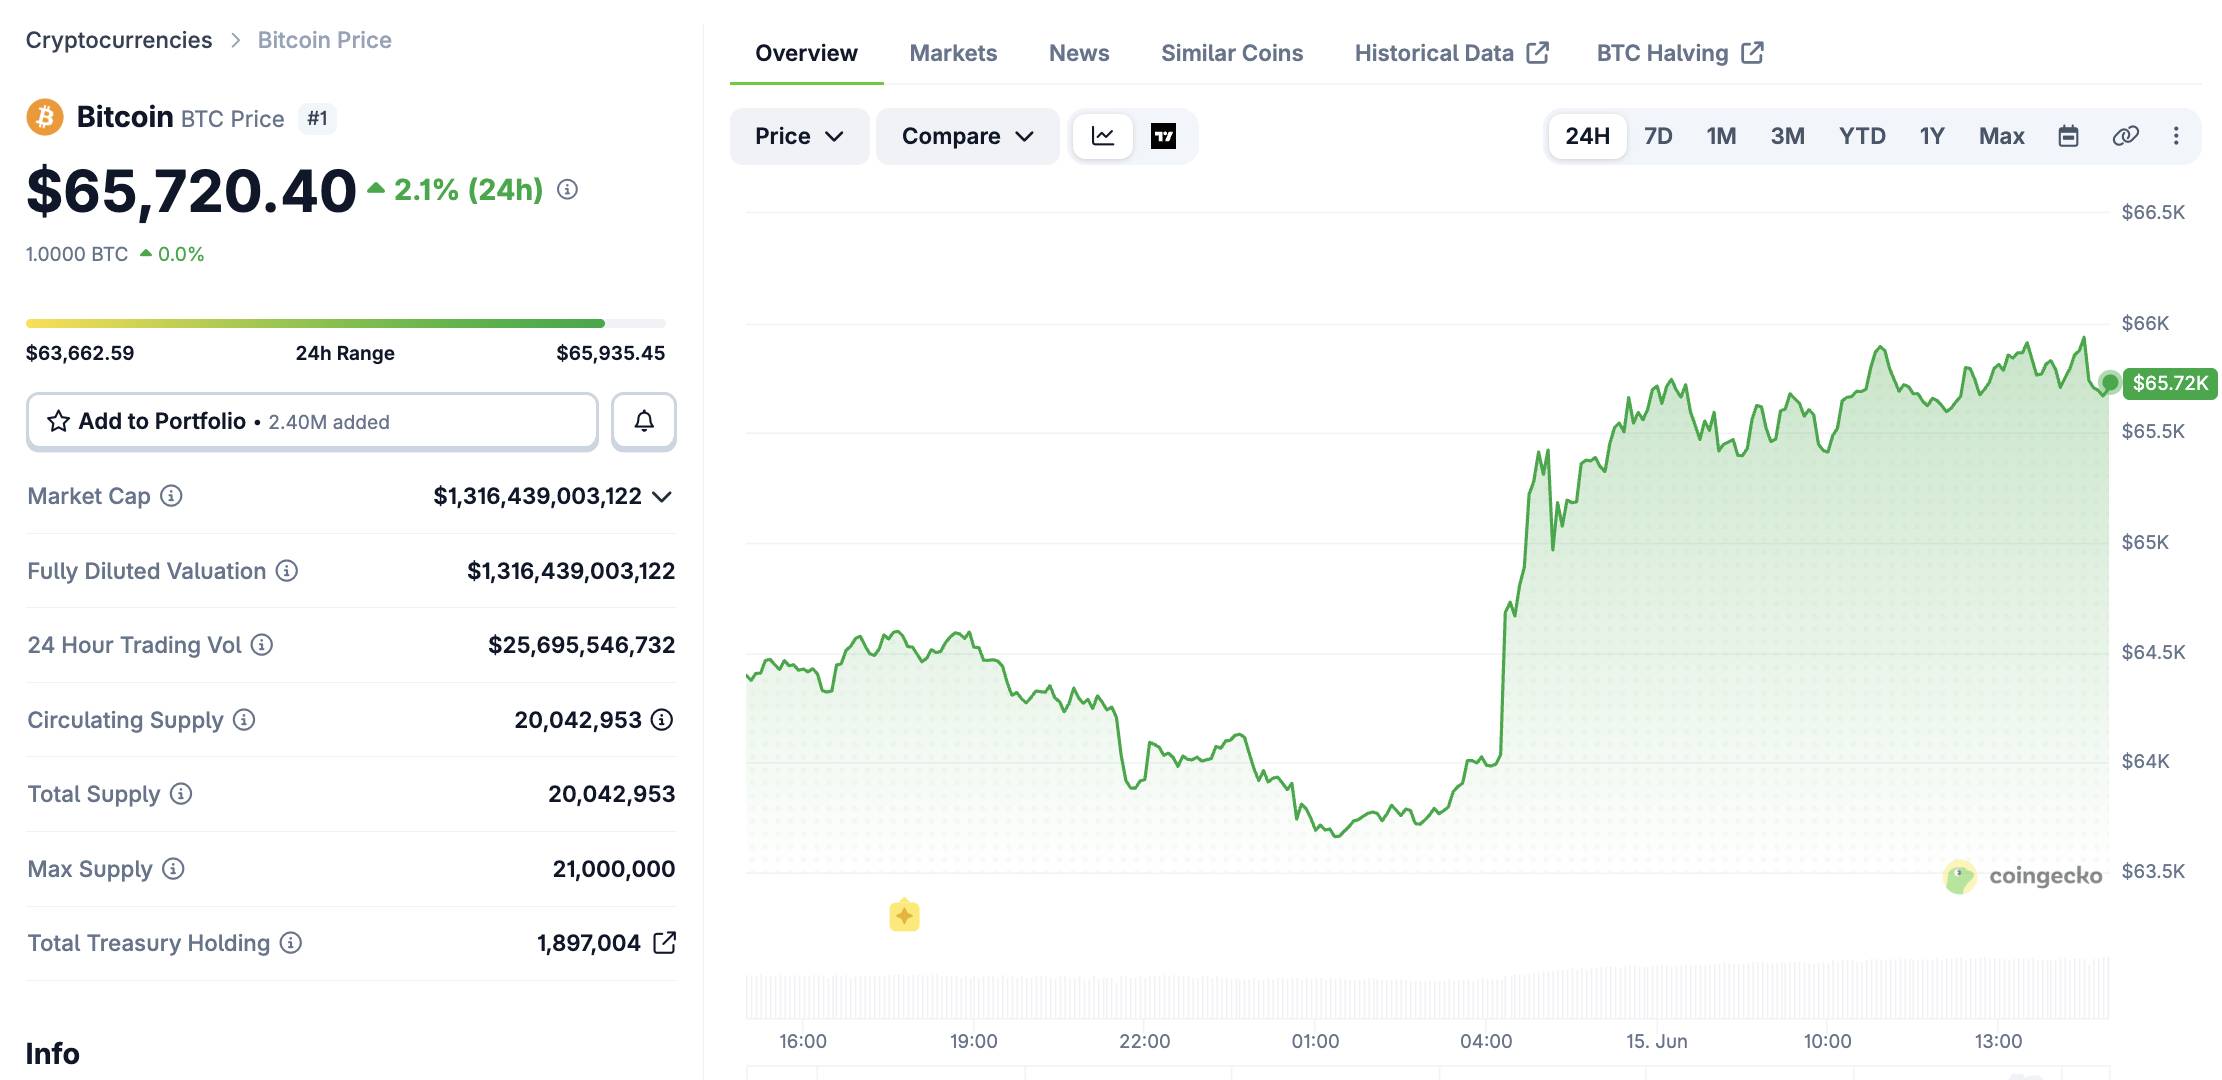Open Total Treasury Holding info icon

pos(291,943)
